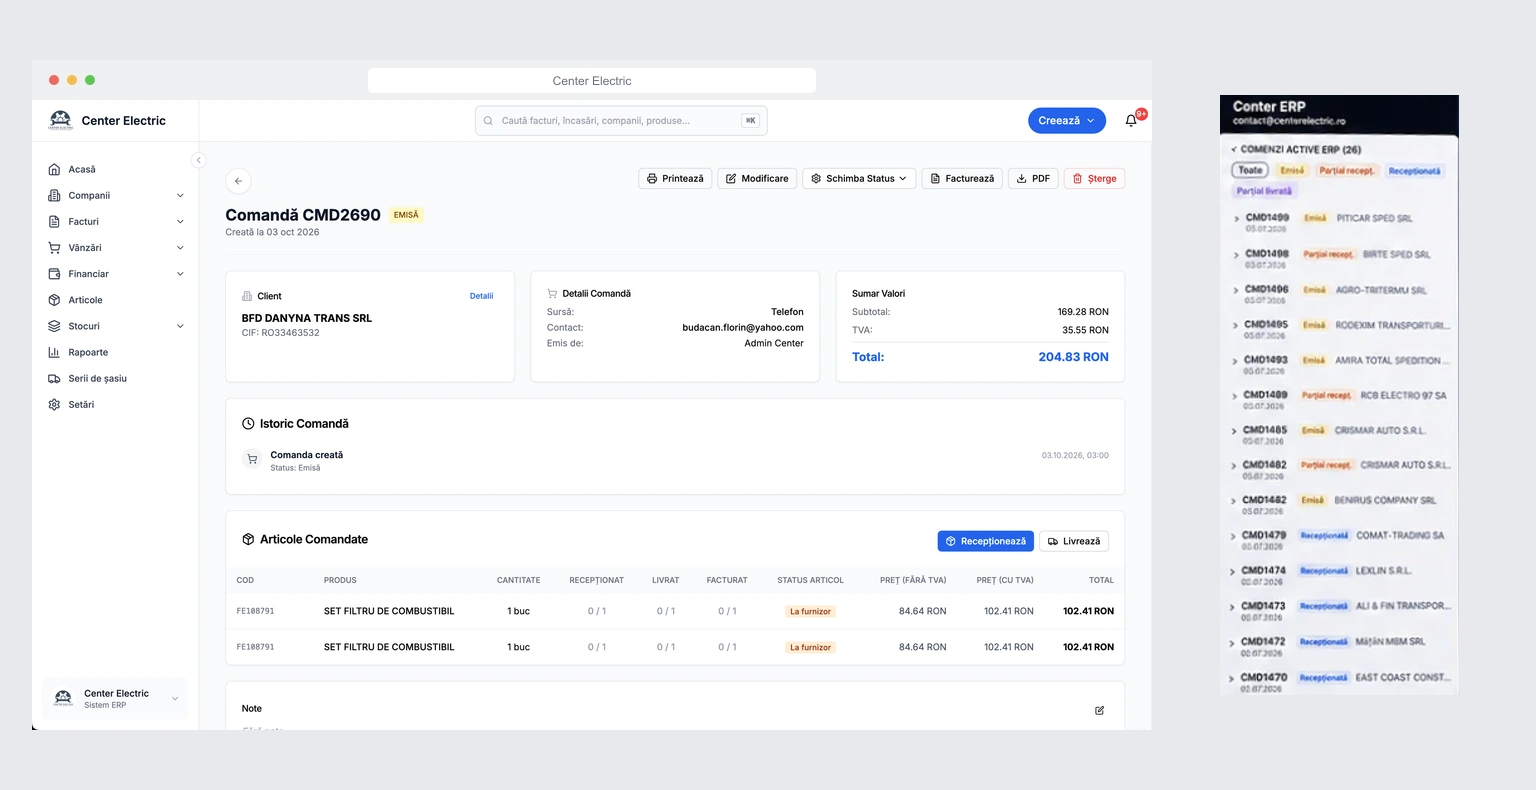This screenshot has height=790, width=1536.
Task: Click the Livrează button
Action: coord(1074,541)
